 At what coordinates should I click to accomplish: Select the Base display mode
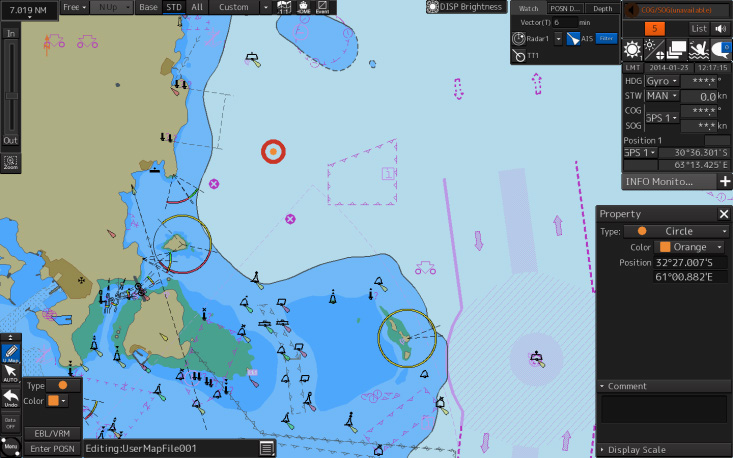tap(149, 7)
